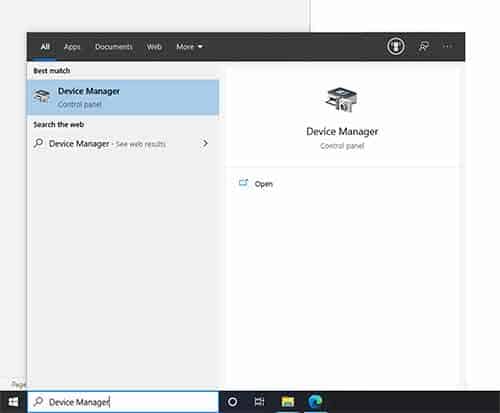Switch to the Web search tab
500x413 pixels.
point(154,47)
